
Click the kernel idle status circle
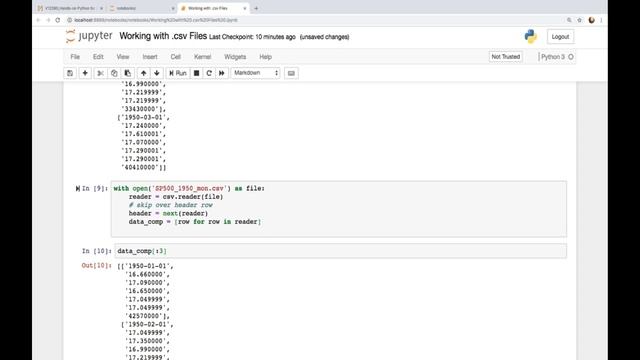(x=571, y=57)
